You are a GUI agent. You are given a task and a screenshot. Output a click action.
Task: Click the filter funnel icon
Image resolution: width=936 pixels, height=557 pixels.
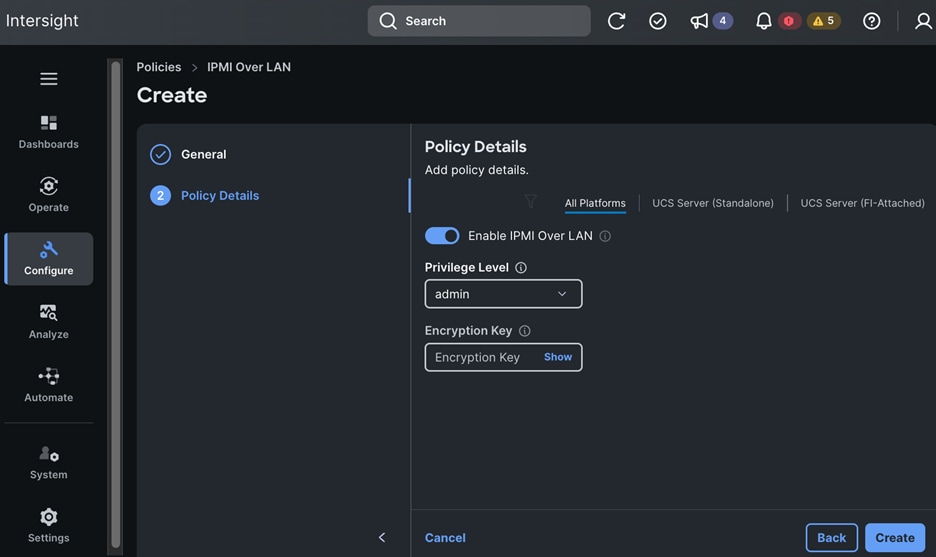coord(530,201)
